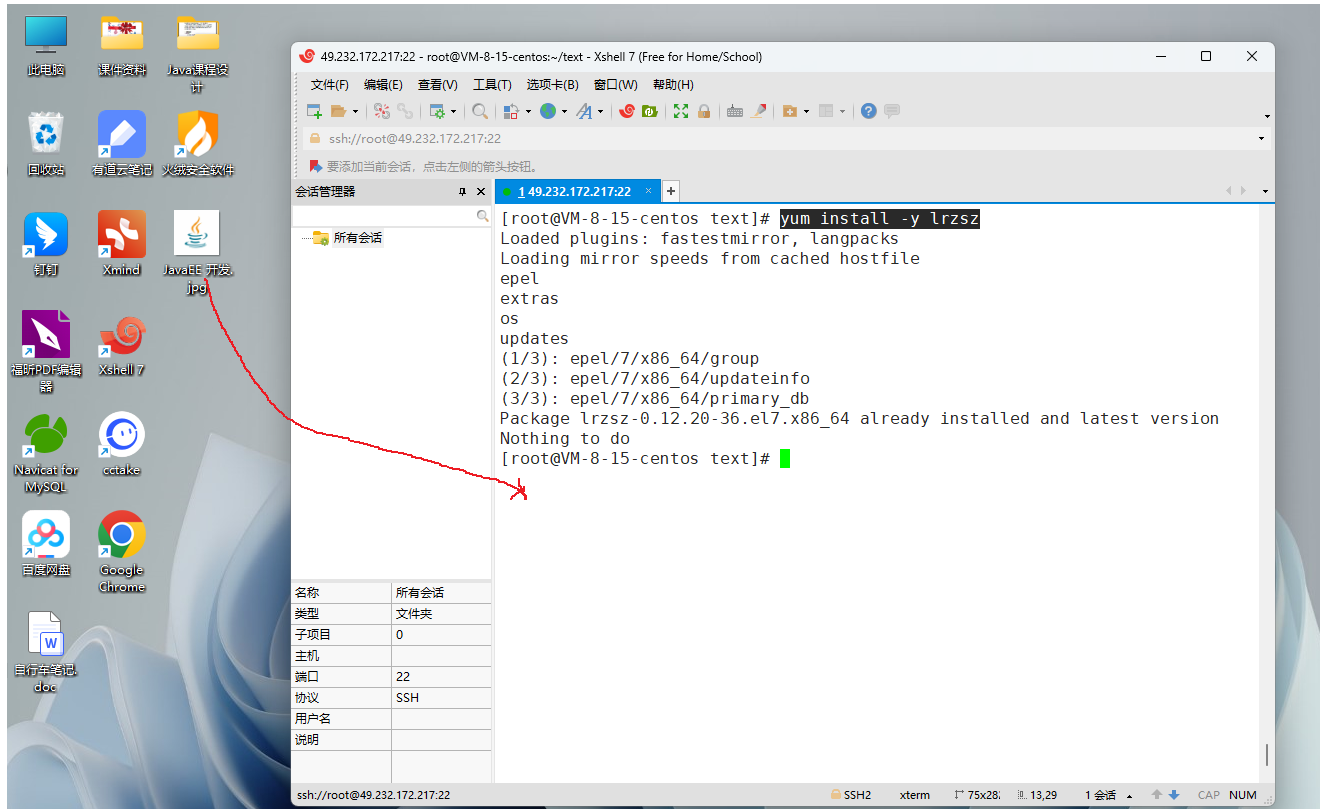Click the grayed-out reconnect chain icon
1334x809 pixels.
[405, 111]
